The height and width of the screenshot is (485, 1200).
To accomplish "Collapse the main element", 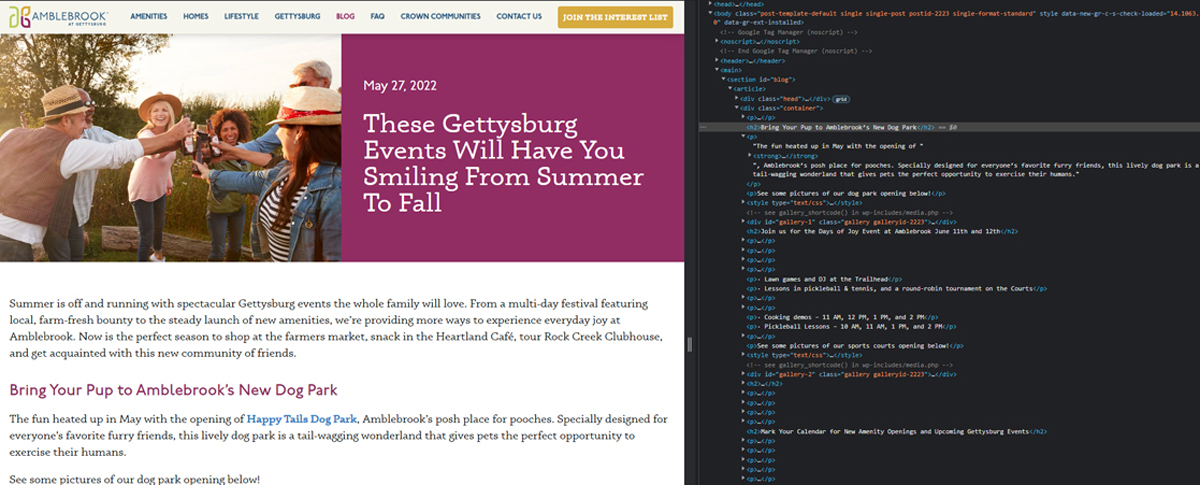I will 718,70.
